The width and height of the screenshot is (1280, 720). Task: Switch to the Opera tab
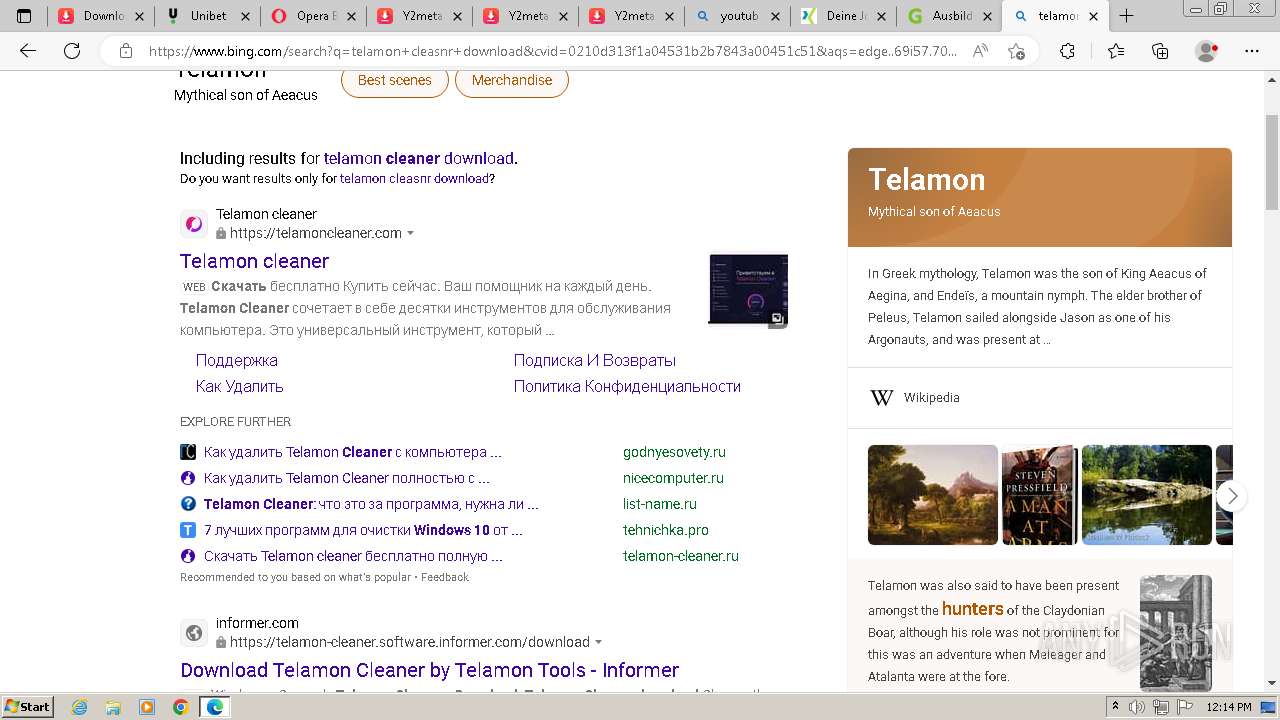(x=315, y=16)
